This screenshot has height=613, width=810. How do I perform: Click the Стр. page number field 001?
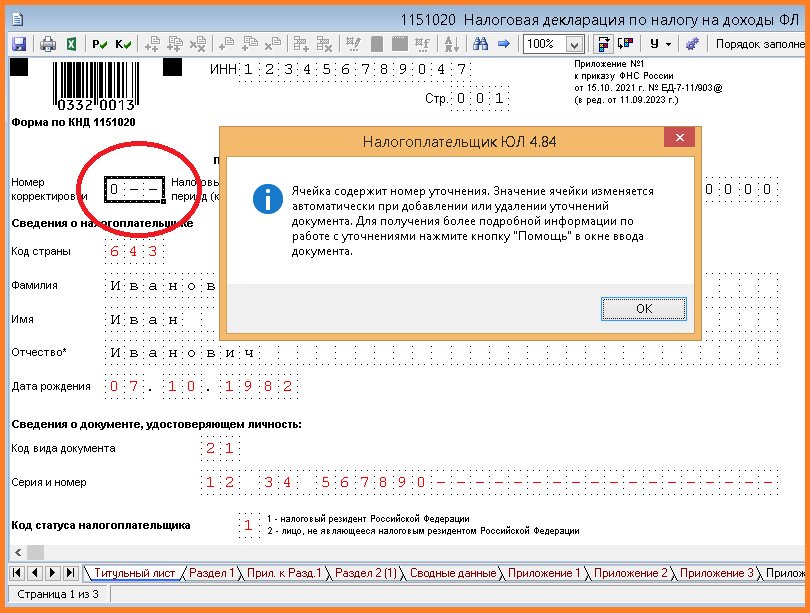click(480, 98)
